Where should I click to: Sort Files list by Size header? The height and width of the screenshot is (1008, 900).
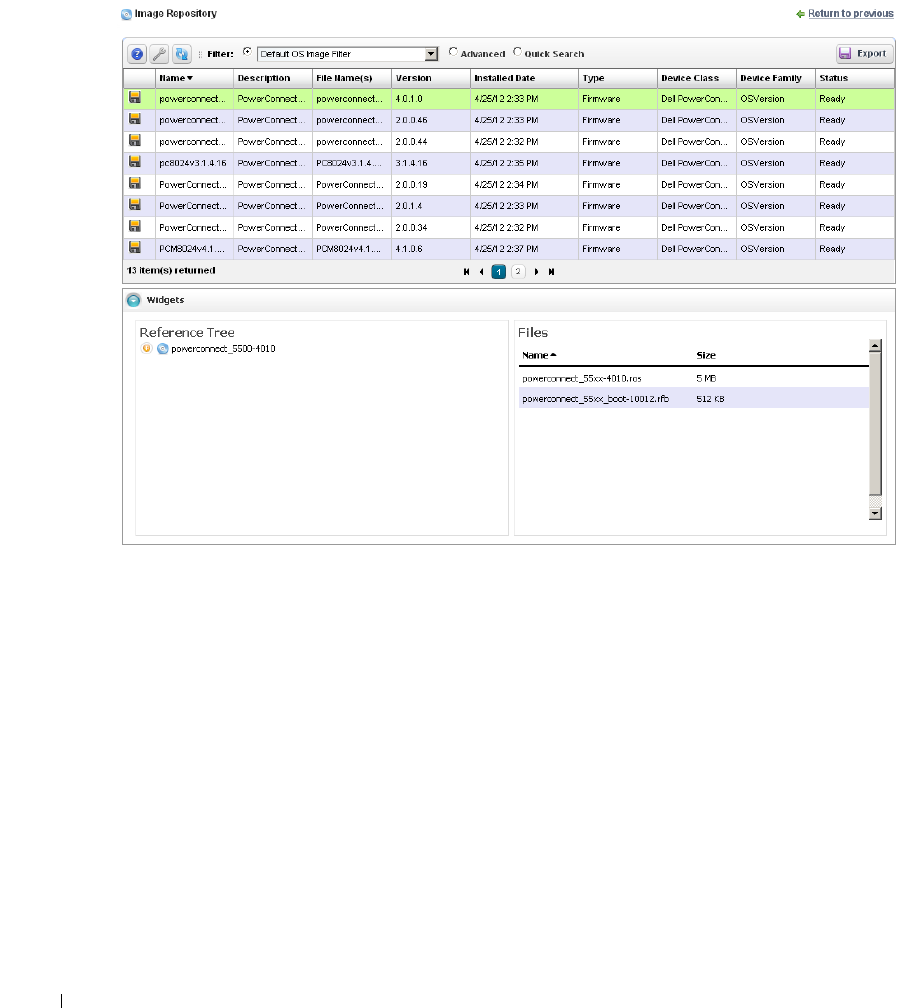click(x=706, y=355)
